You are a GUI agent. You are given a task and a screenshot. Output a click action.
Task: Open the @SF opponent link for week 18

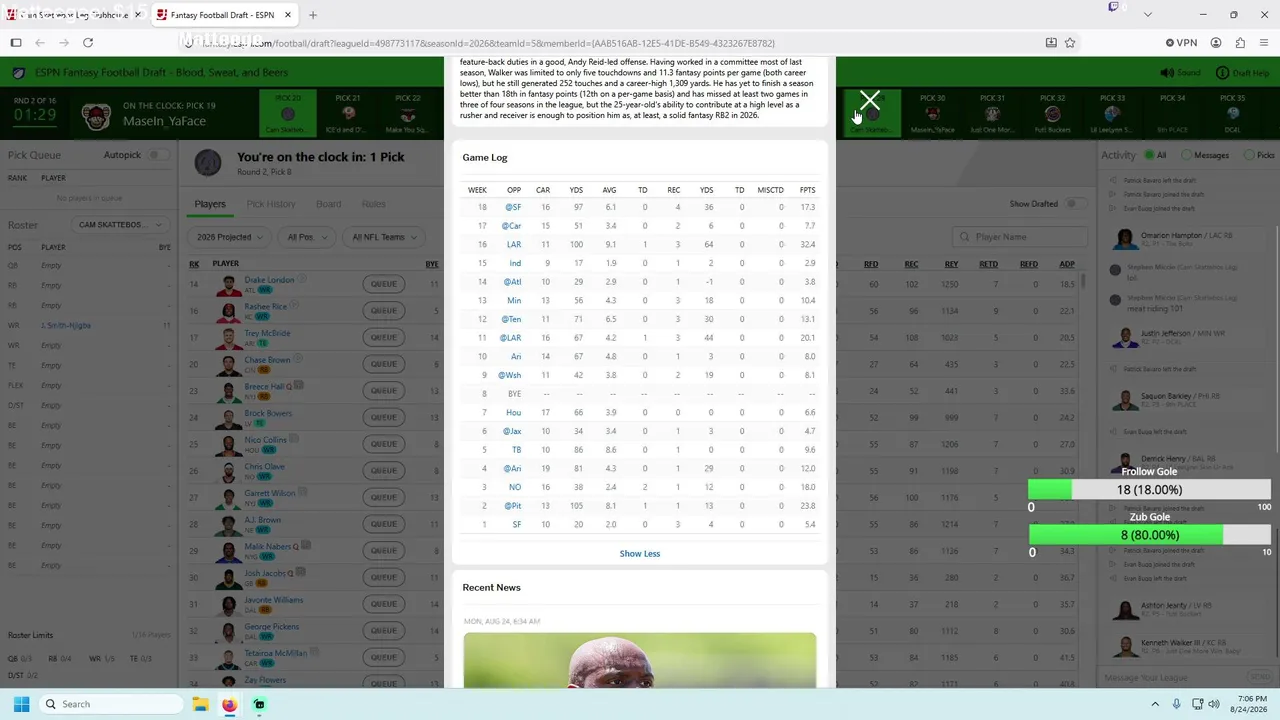click(513, 207)
